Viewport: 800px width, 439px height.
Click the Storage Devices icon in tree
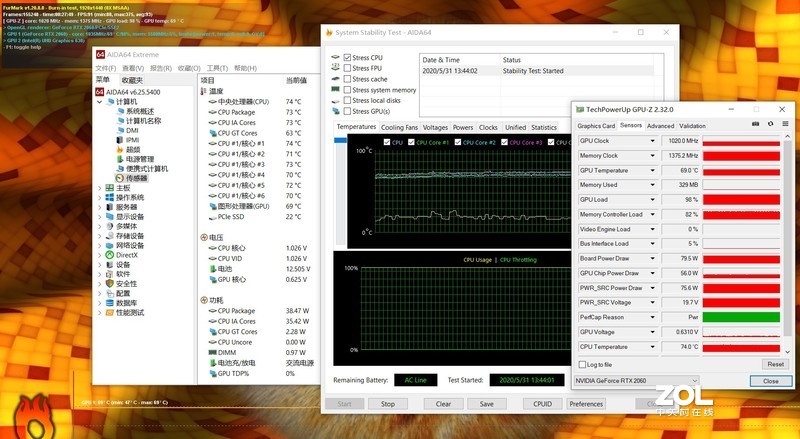(x=110, y=236)
